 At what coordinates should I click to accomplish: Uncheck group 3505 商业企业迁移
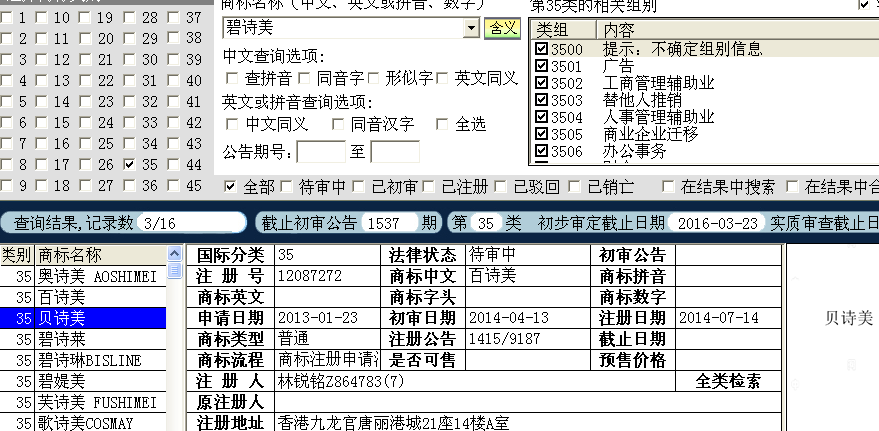pyautogui.click(x=541, y=134)
